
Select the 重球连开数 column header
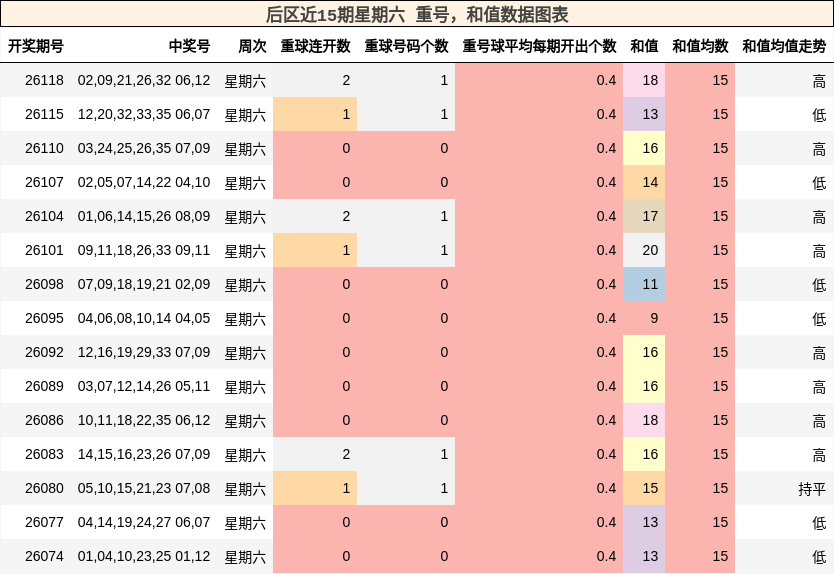pyautogui.click(x=315, y=46)
